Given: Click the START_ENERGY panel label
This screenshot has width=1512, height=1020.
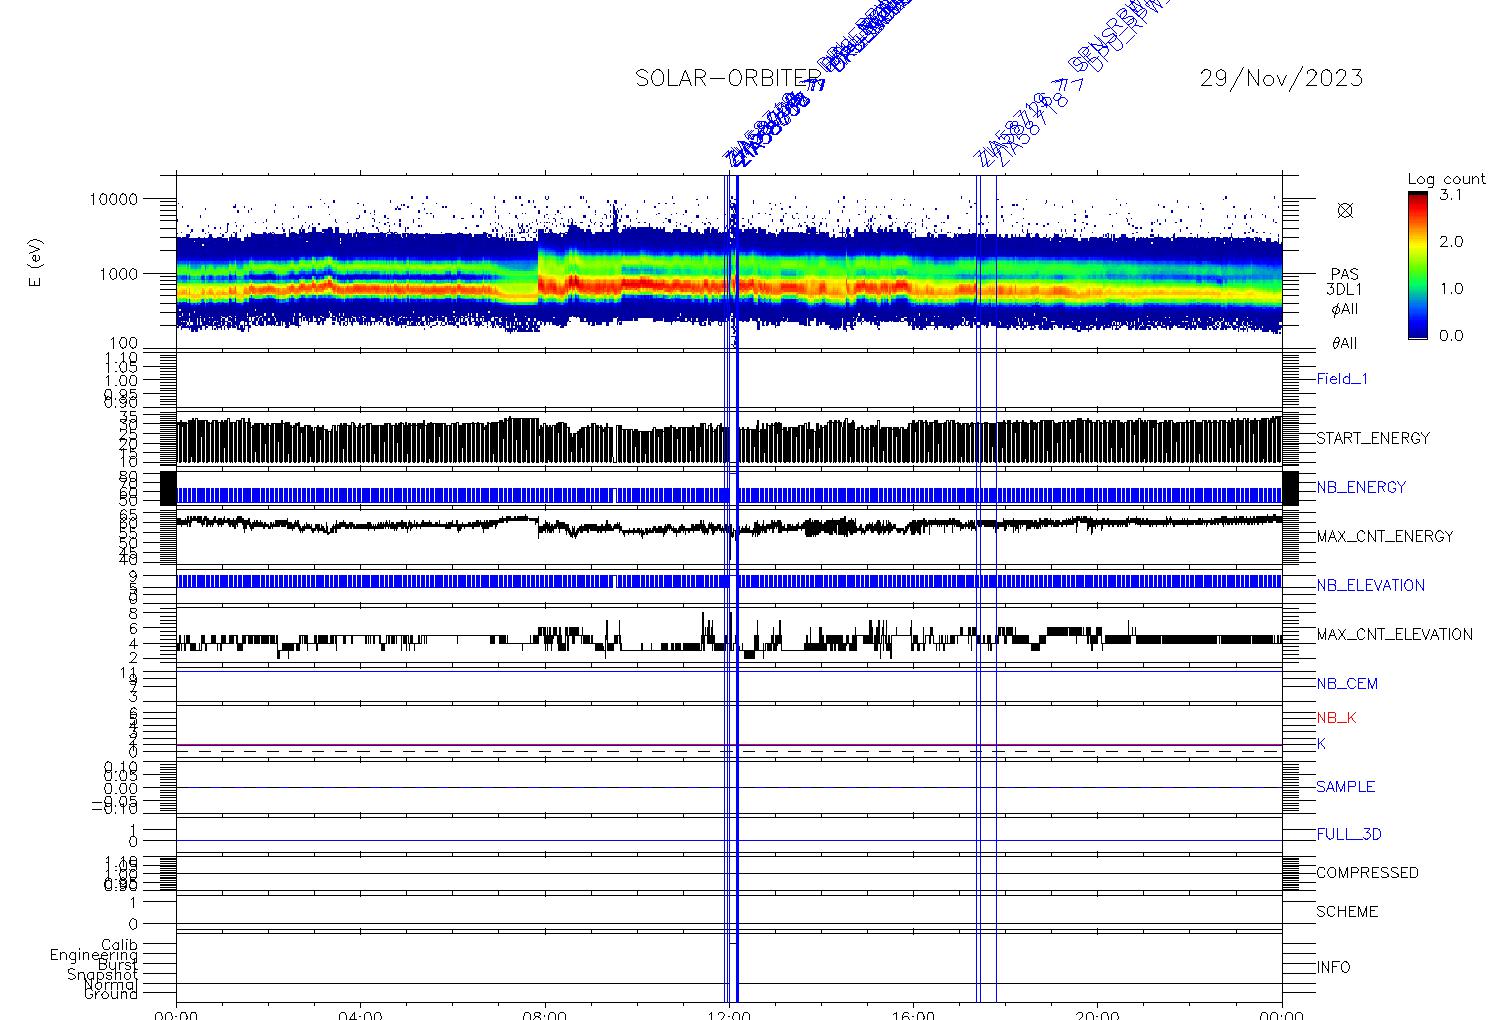Looking at the screenshot, I should pos(1373,438).
